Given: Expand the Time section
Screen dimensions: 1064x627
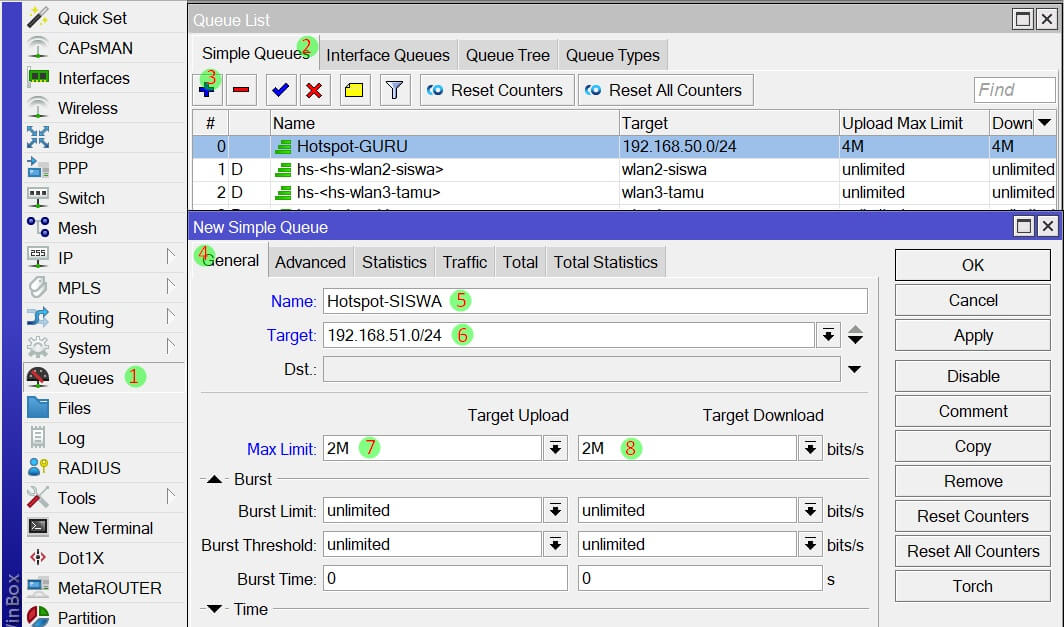Looking at the screenshot, I should (215, 609).
